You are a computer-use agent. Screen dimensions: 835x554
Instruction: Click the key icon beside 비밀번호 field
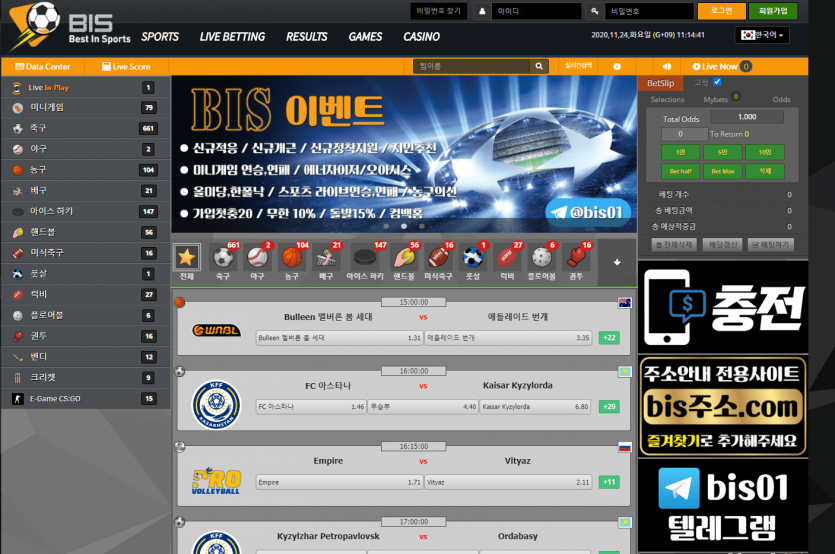pyautogui.click(x=595, y=11)
